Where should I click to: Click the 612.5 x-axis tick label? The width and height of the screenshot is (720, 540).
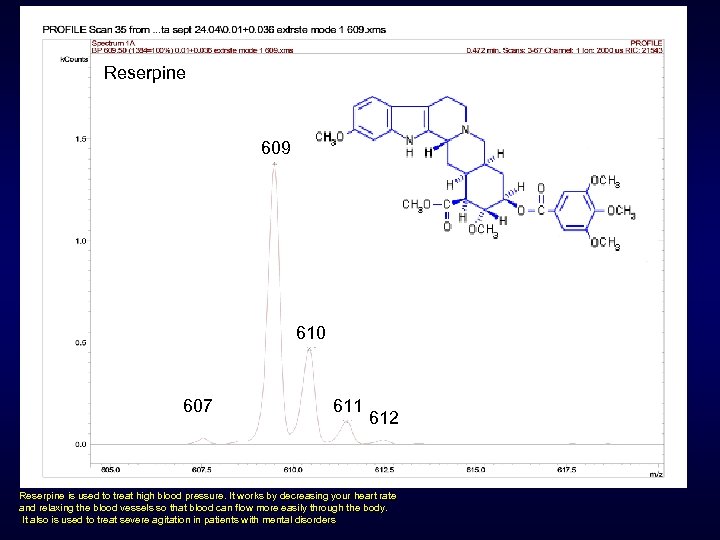pos(384,470)
